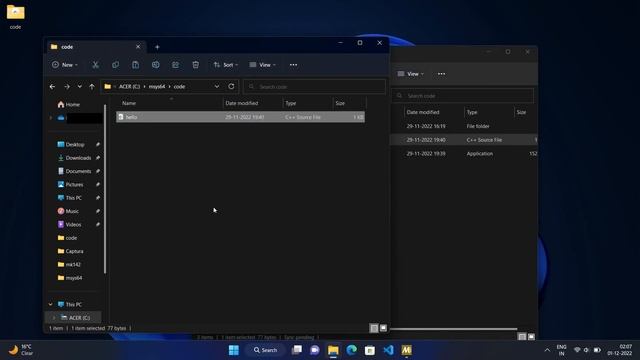This screenshot has width=640, height=360.
Task: Open Music in quick access
Action: click(x=68, y=211)
